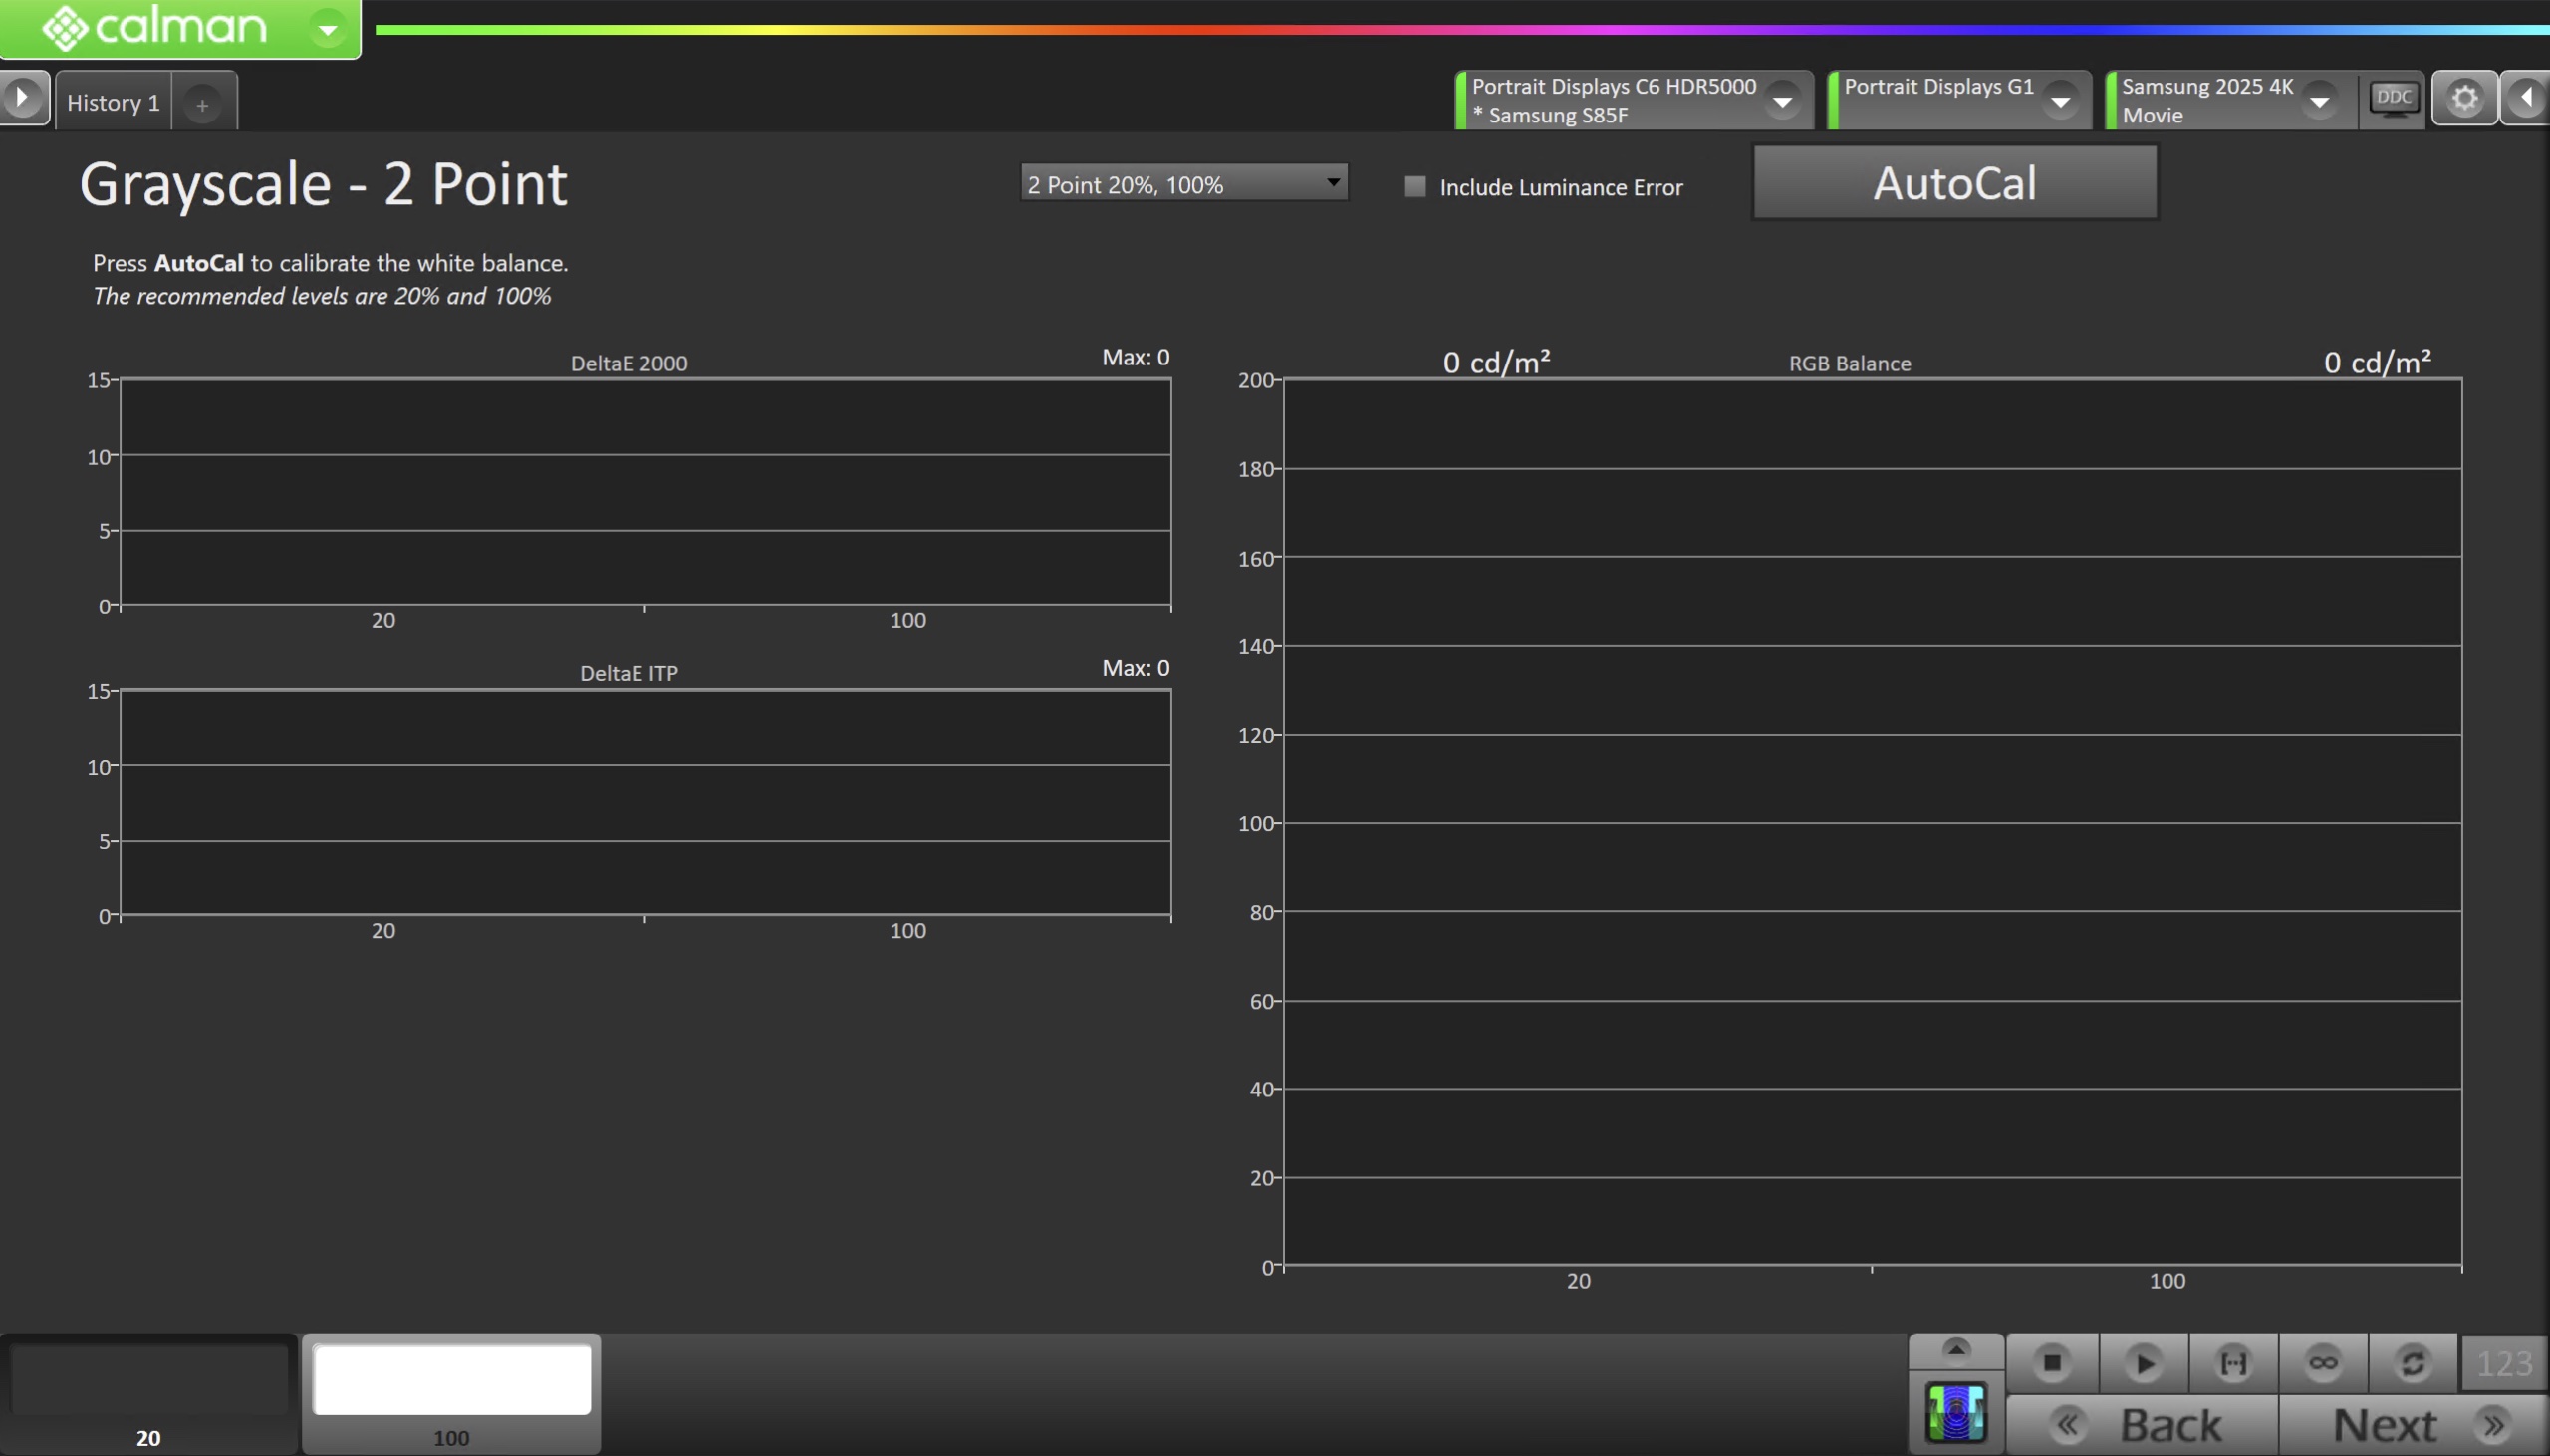Image resolution: width=2550 pixels, height=1456 pixels.
Task: Select the History 1 tab
Action: click(113, 103)
